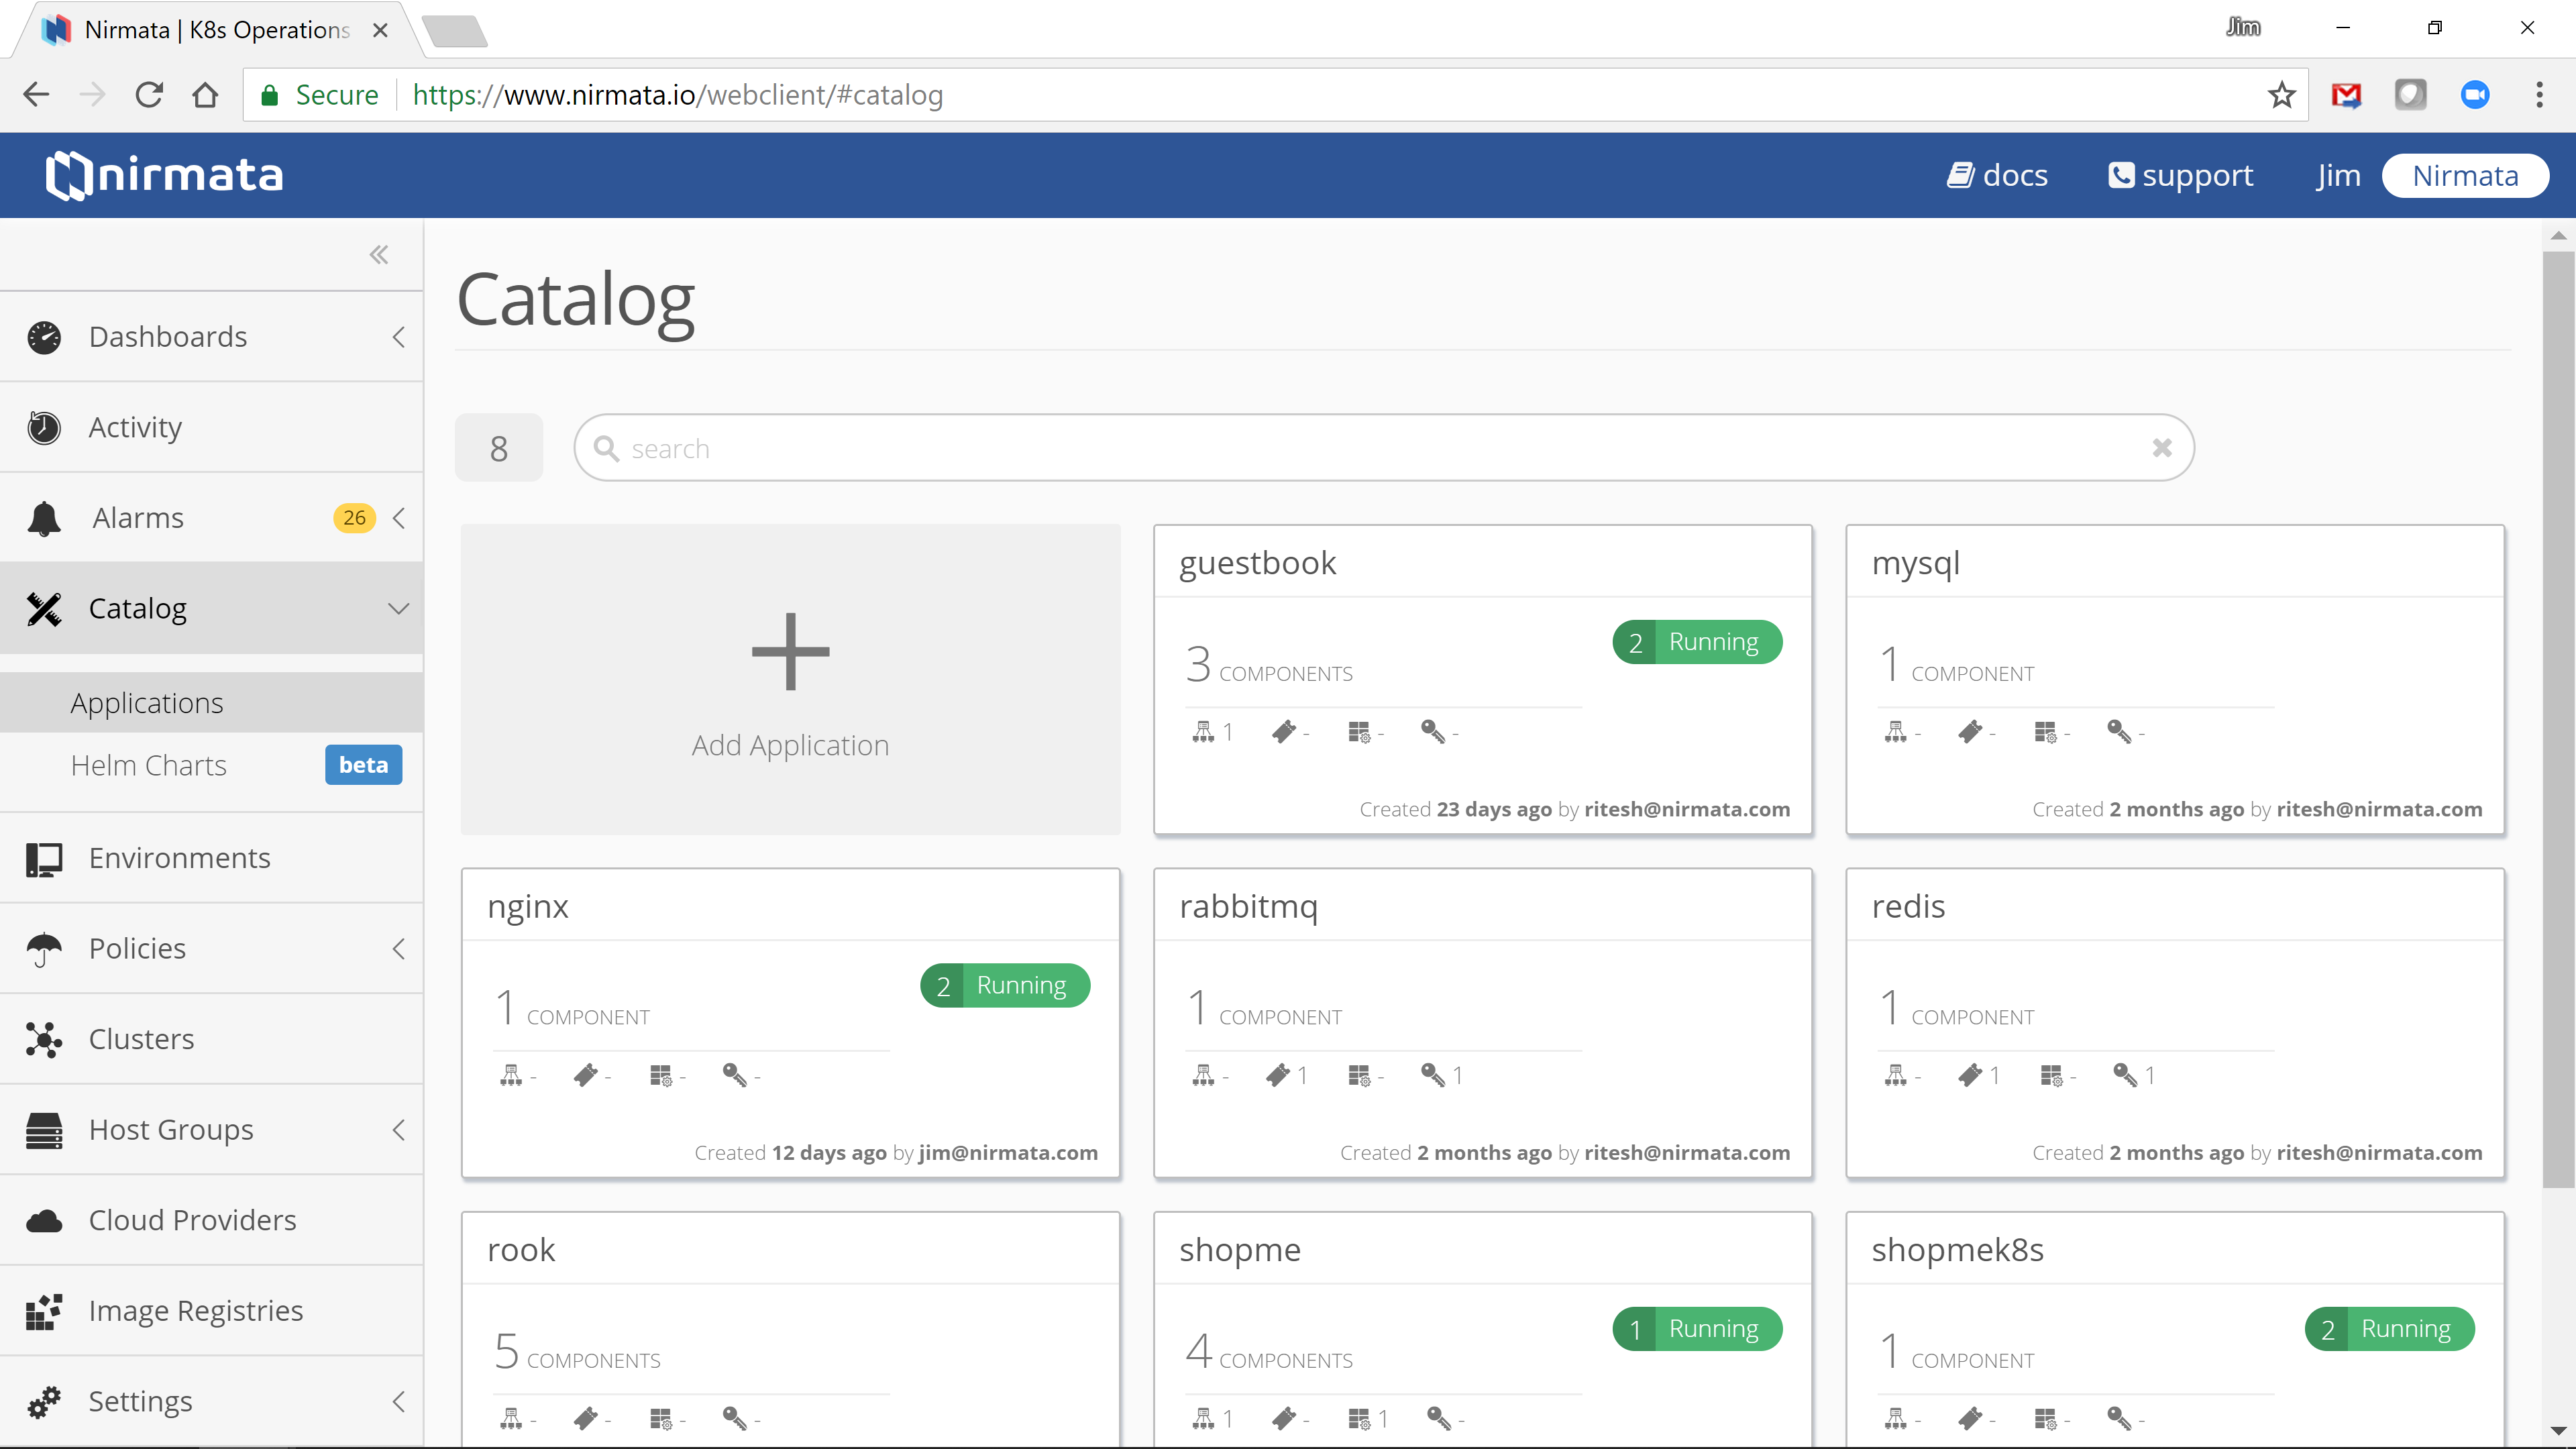The image size is (2576, 1449).
Task: Expand the Alarms menu chevron
Action: point(399,518)
